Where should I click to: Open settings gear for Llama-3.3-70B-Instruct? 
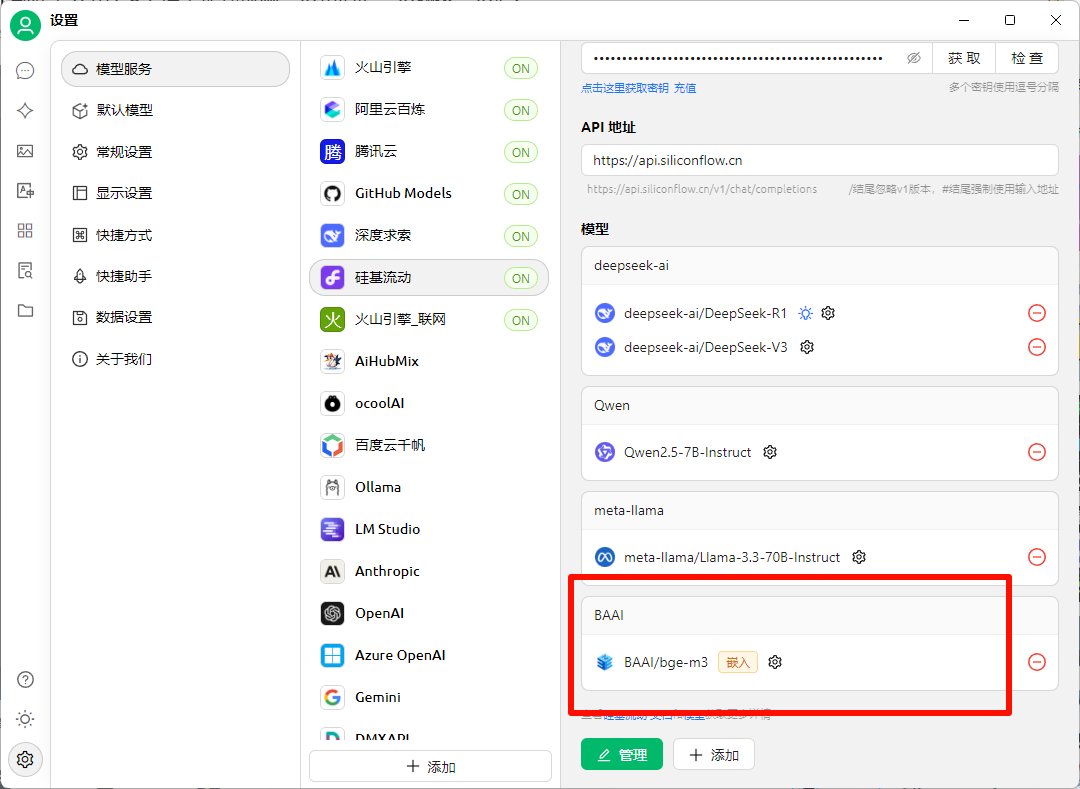859,557
